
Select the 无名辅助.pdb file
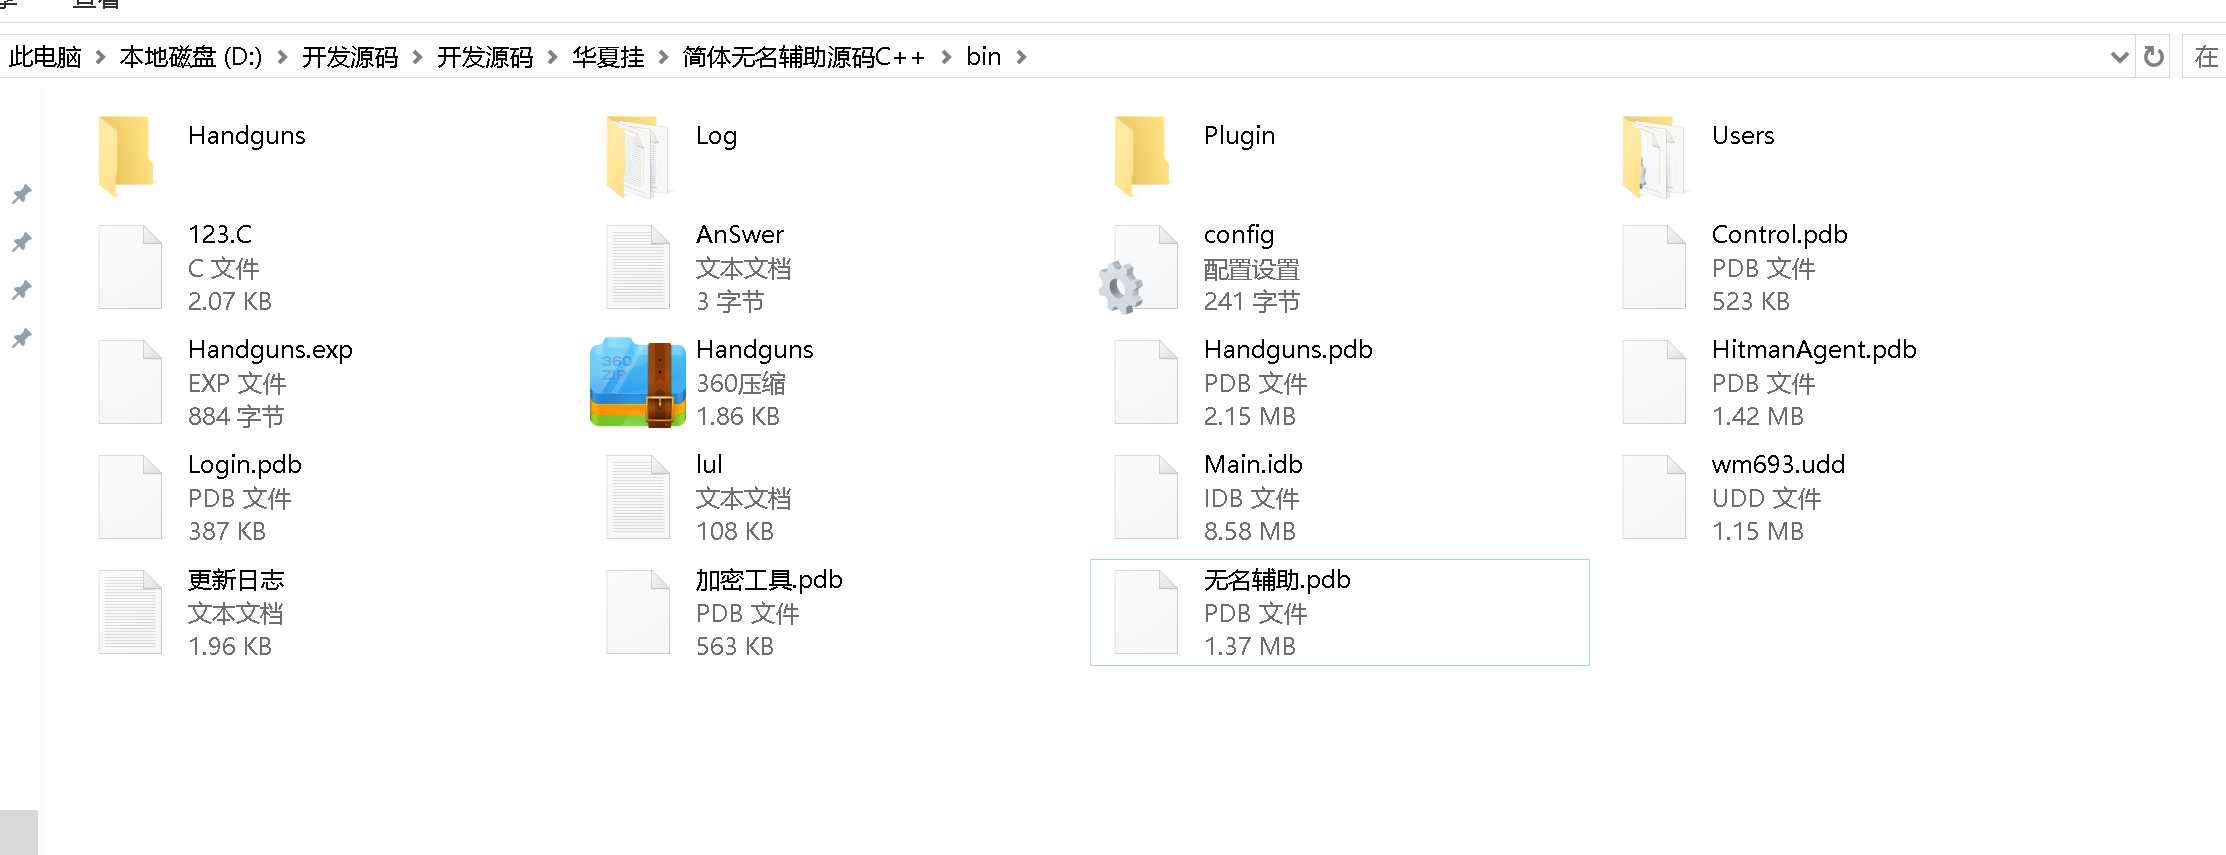(x=1339, y=612)
